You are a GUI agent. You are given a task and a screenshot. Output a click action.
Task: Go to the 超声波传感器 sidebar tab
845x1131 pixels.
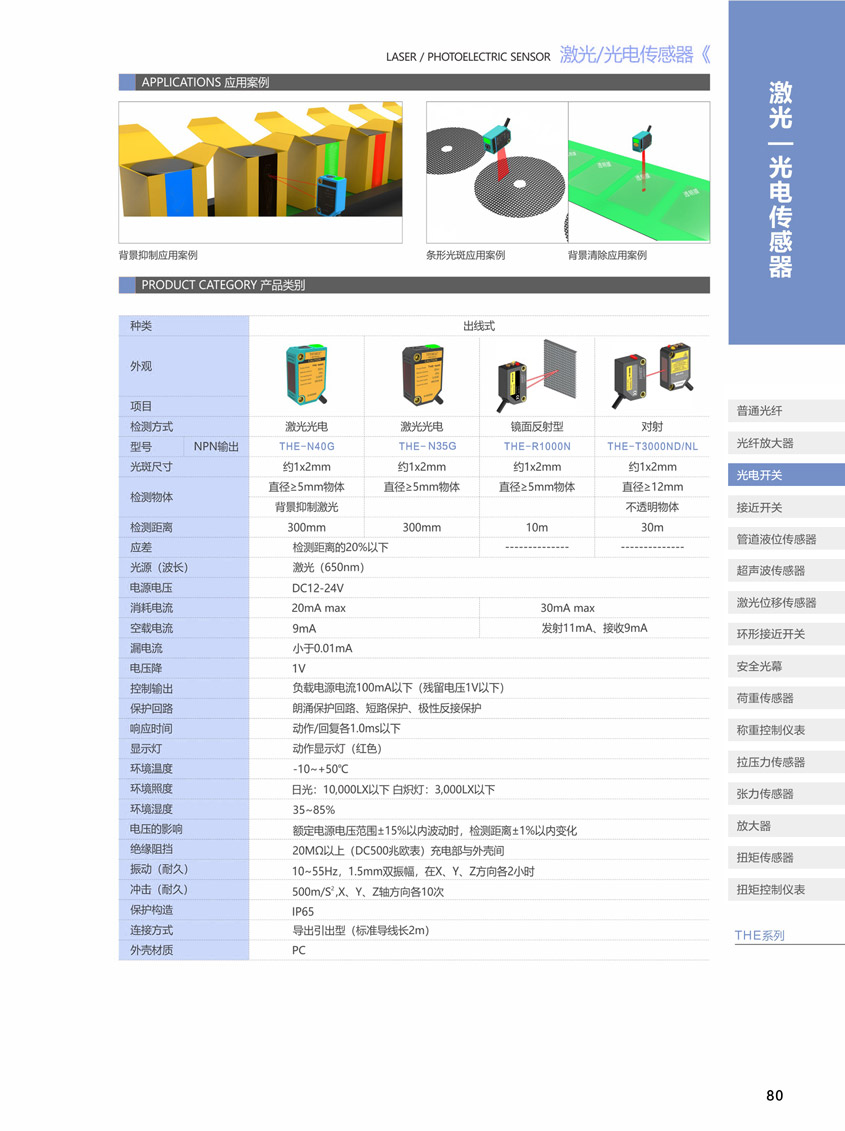[x=786, y=571]
